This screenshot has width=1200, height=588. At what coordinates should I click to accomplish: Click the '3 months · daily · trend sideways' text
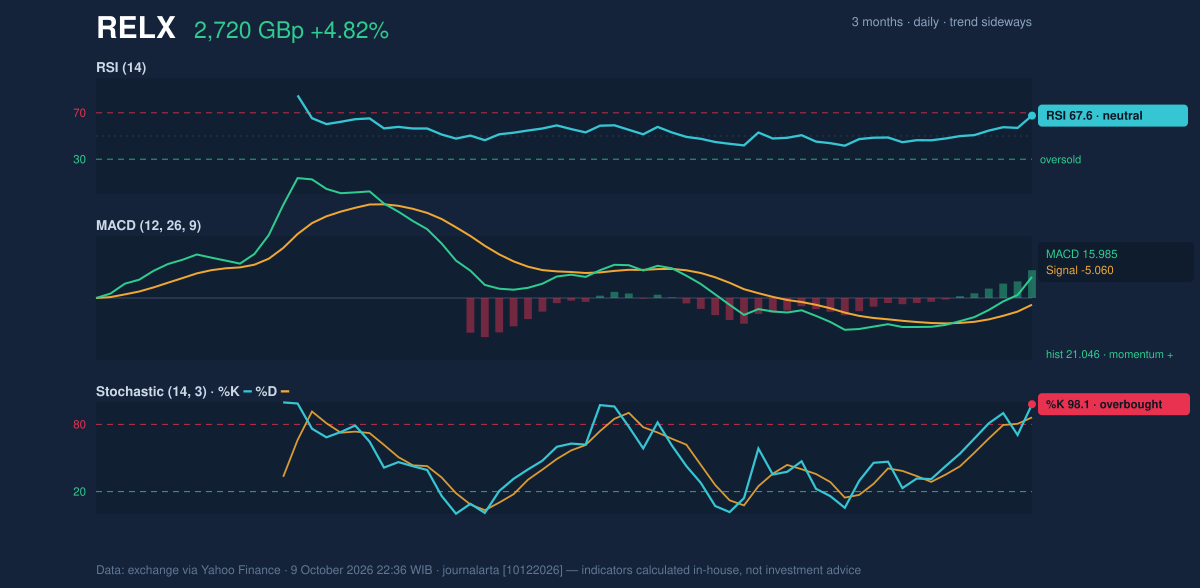pos(941,22)
